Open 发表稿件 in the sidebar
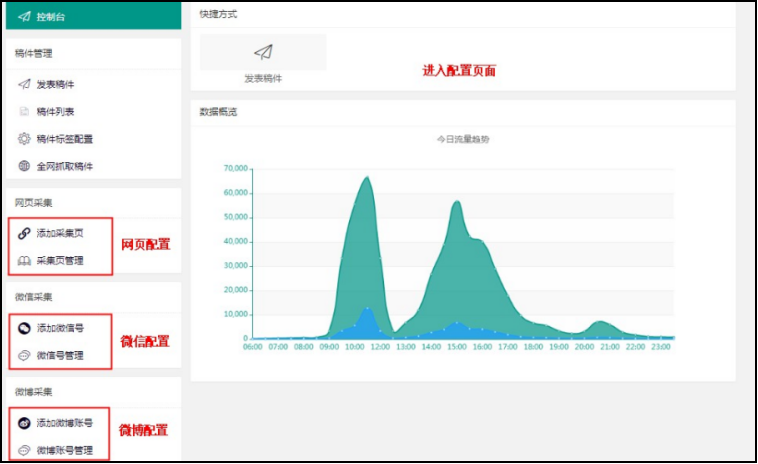 56,85
